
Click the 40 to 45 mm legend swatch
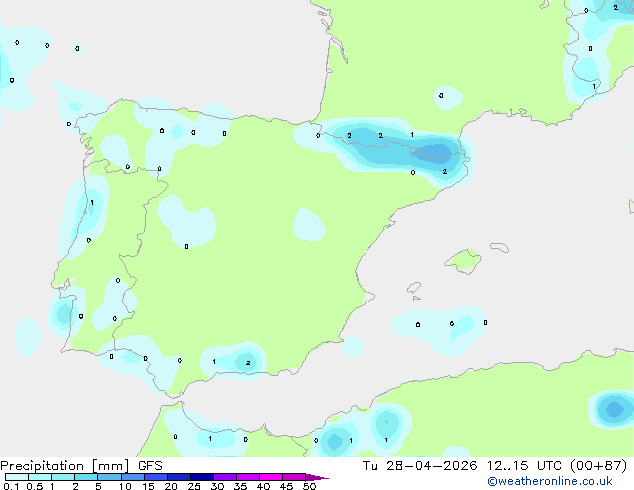pyautogui.click(x=271, y=477)
